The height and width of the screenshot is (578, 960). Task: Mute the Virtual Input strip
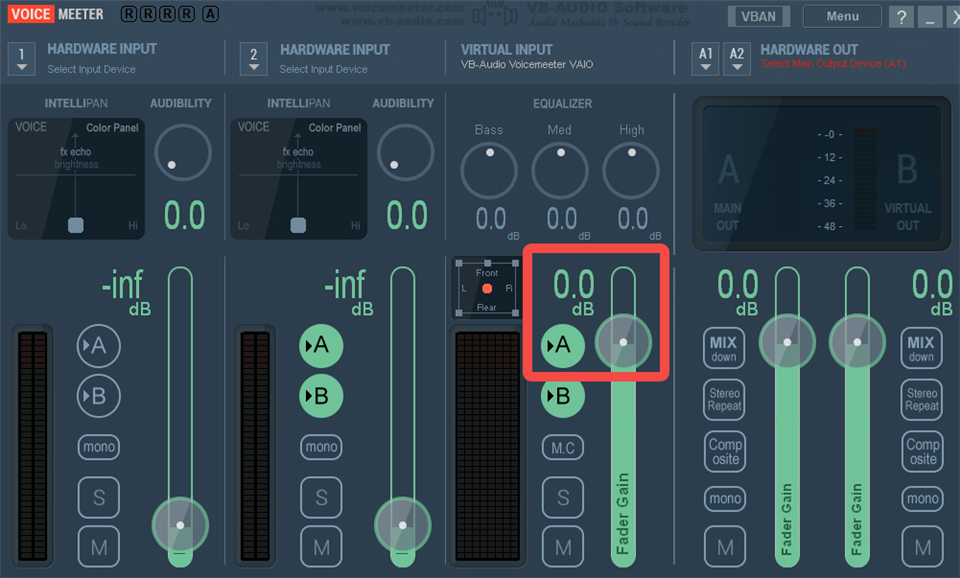563,547
